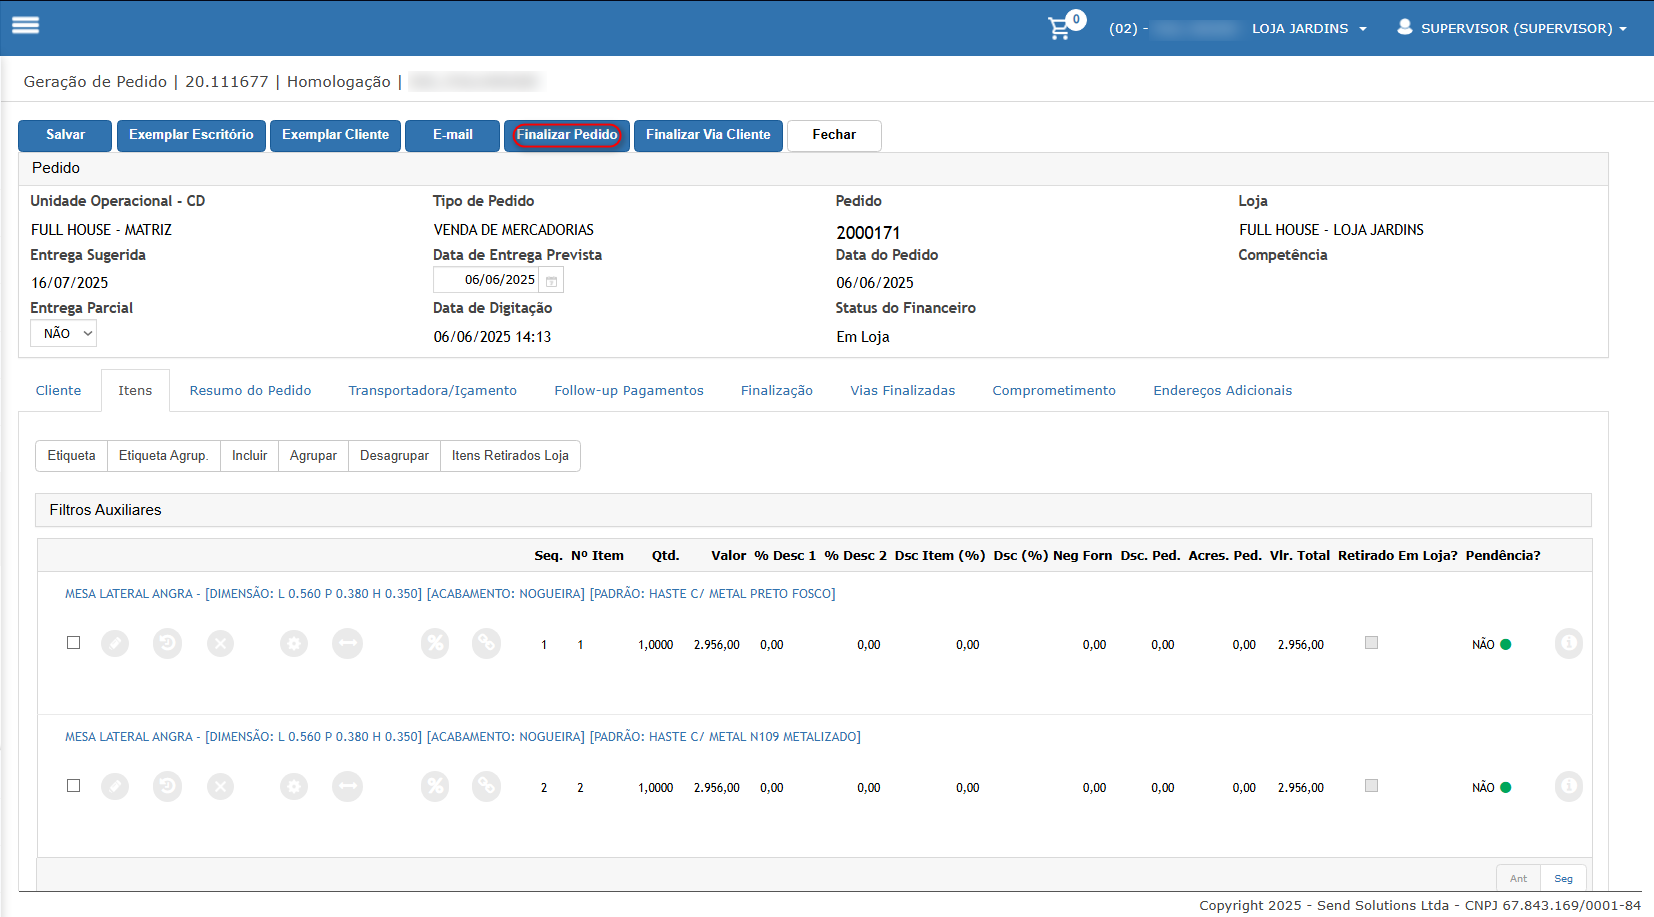
Task: Click the Data de Entrega Prevista date field
Action: click(487, 280)
